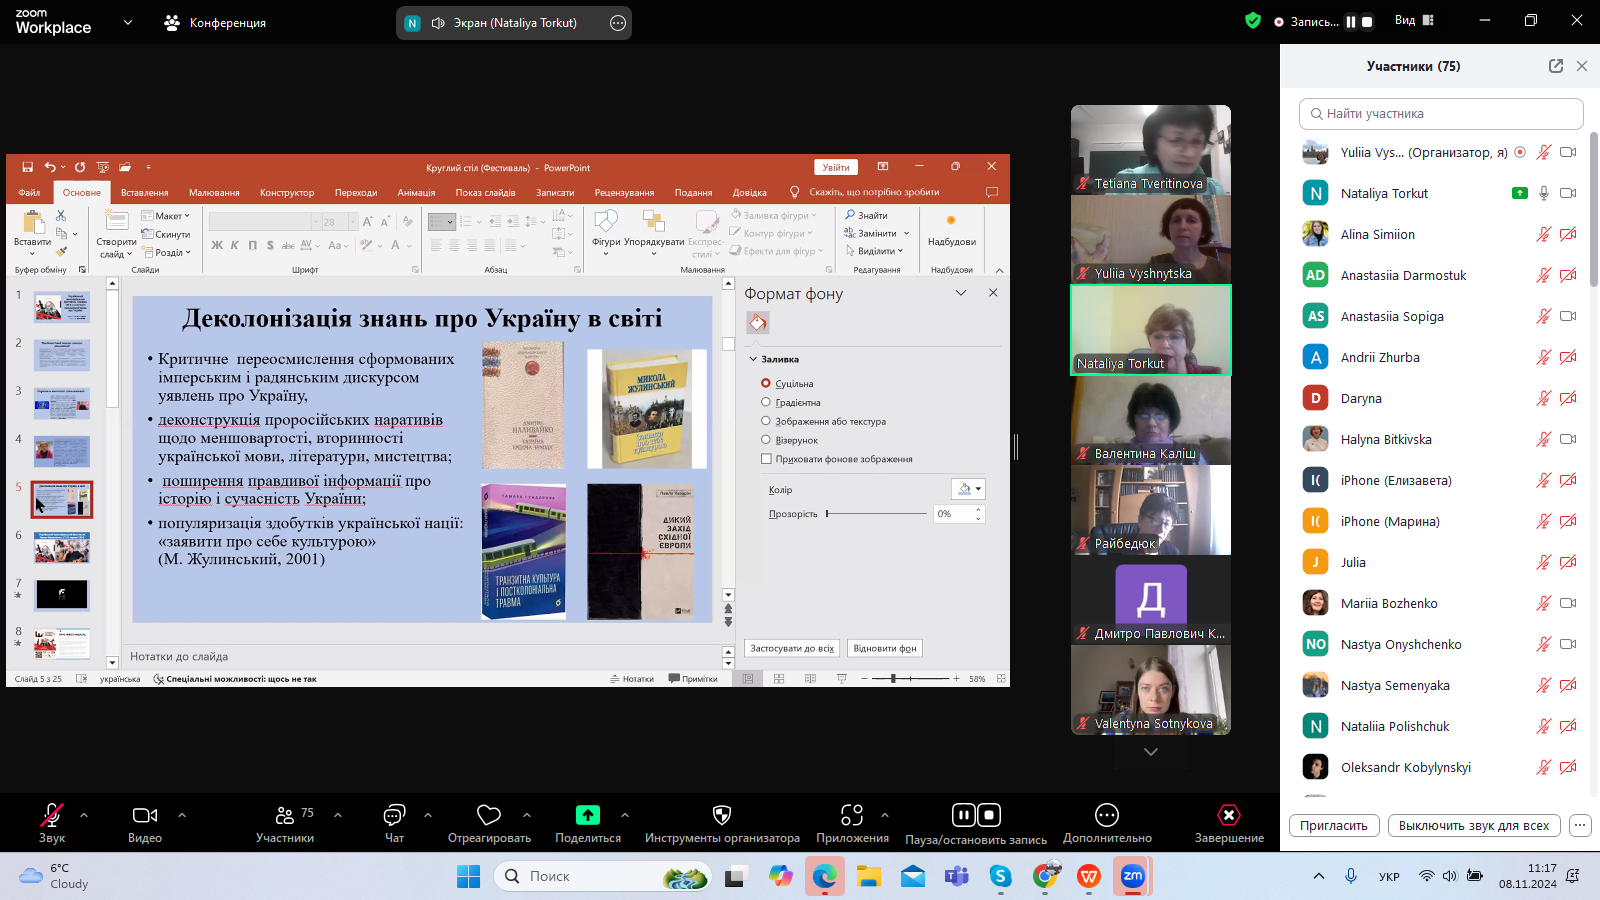Viewport: 1600px width, 900px height.
Task: Open the Zoom Chat panel
Action: click(x=394, y=816)
